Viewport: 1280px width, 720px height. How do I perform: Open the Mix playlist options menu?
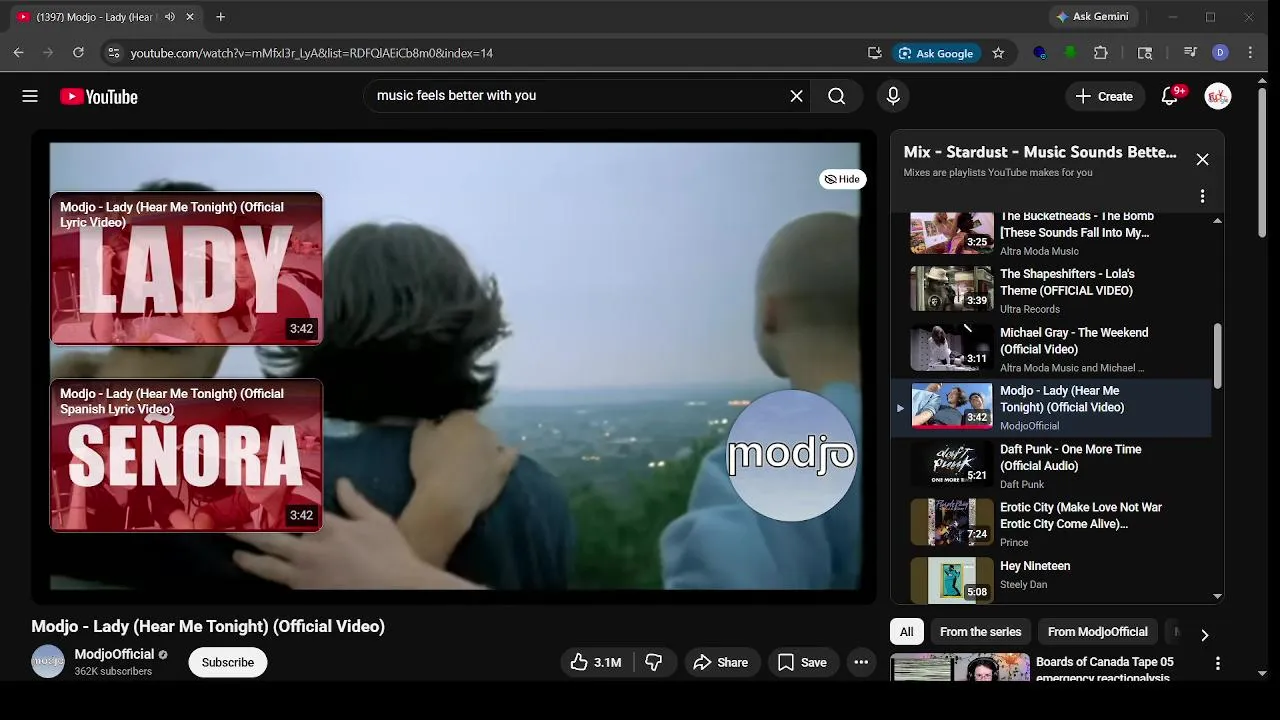tap(1202, 196)
